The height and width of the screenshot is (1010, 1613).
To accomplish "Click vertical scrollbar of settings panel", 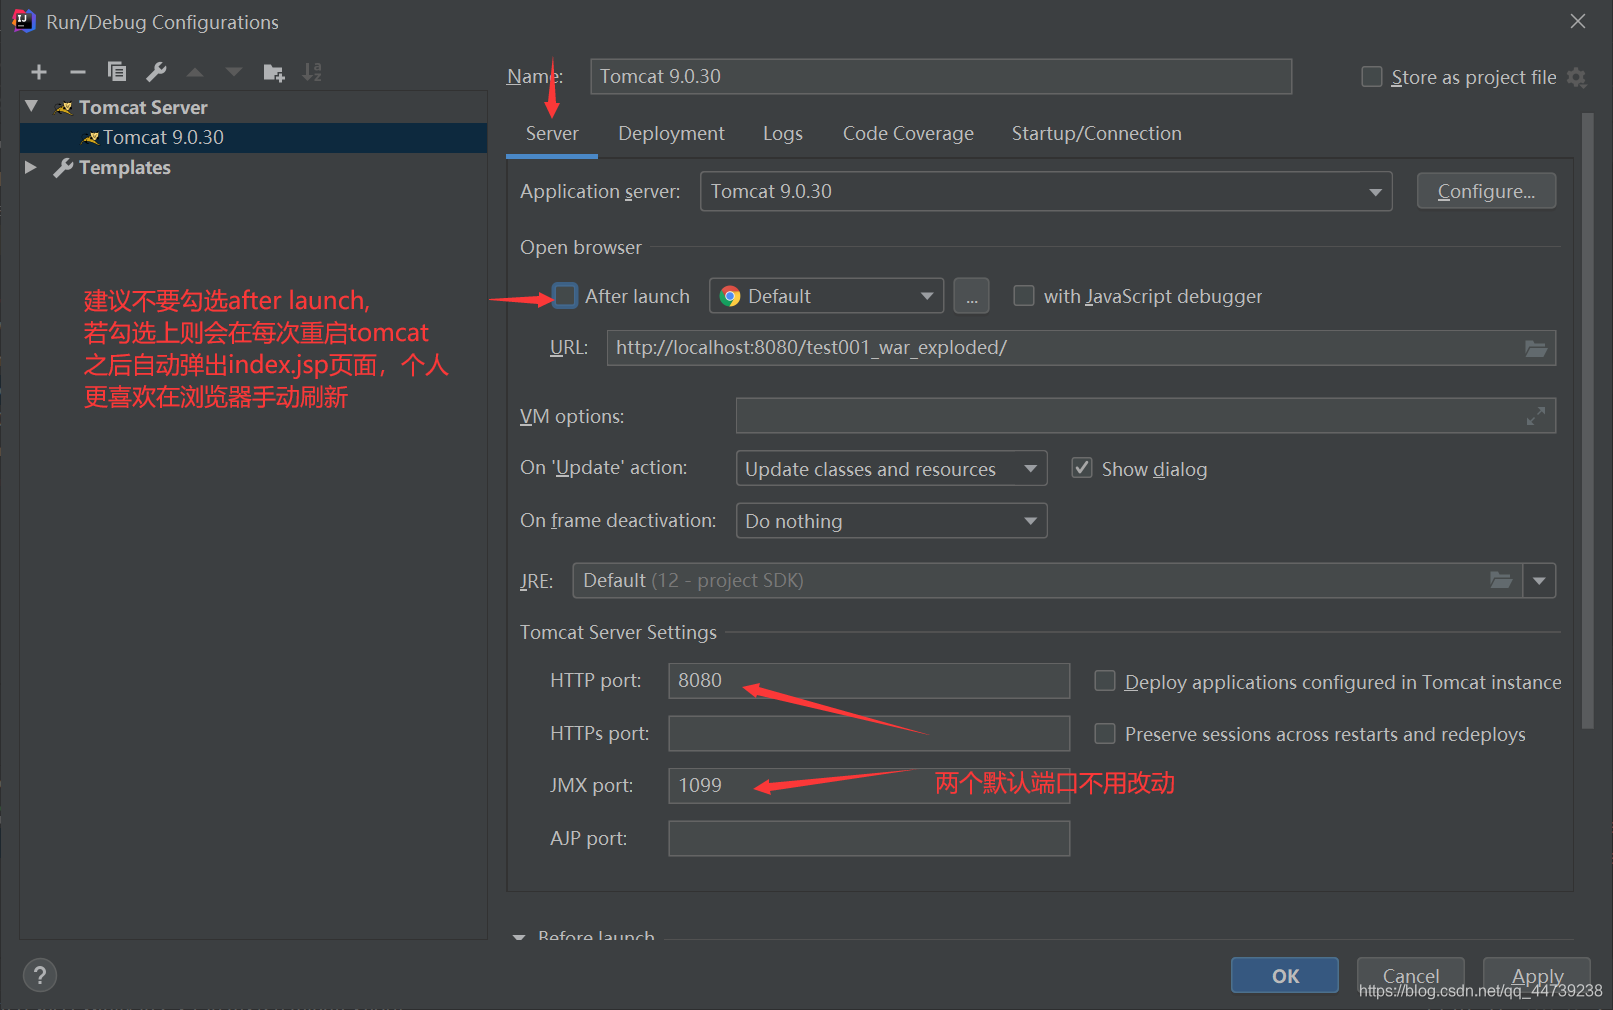I will (x=1588, y=420).
